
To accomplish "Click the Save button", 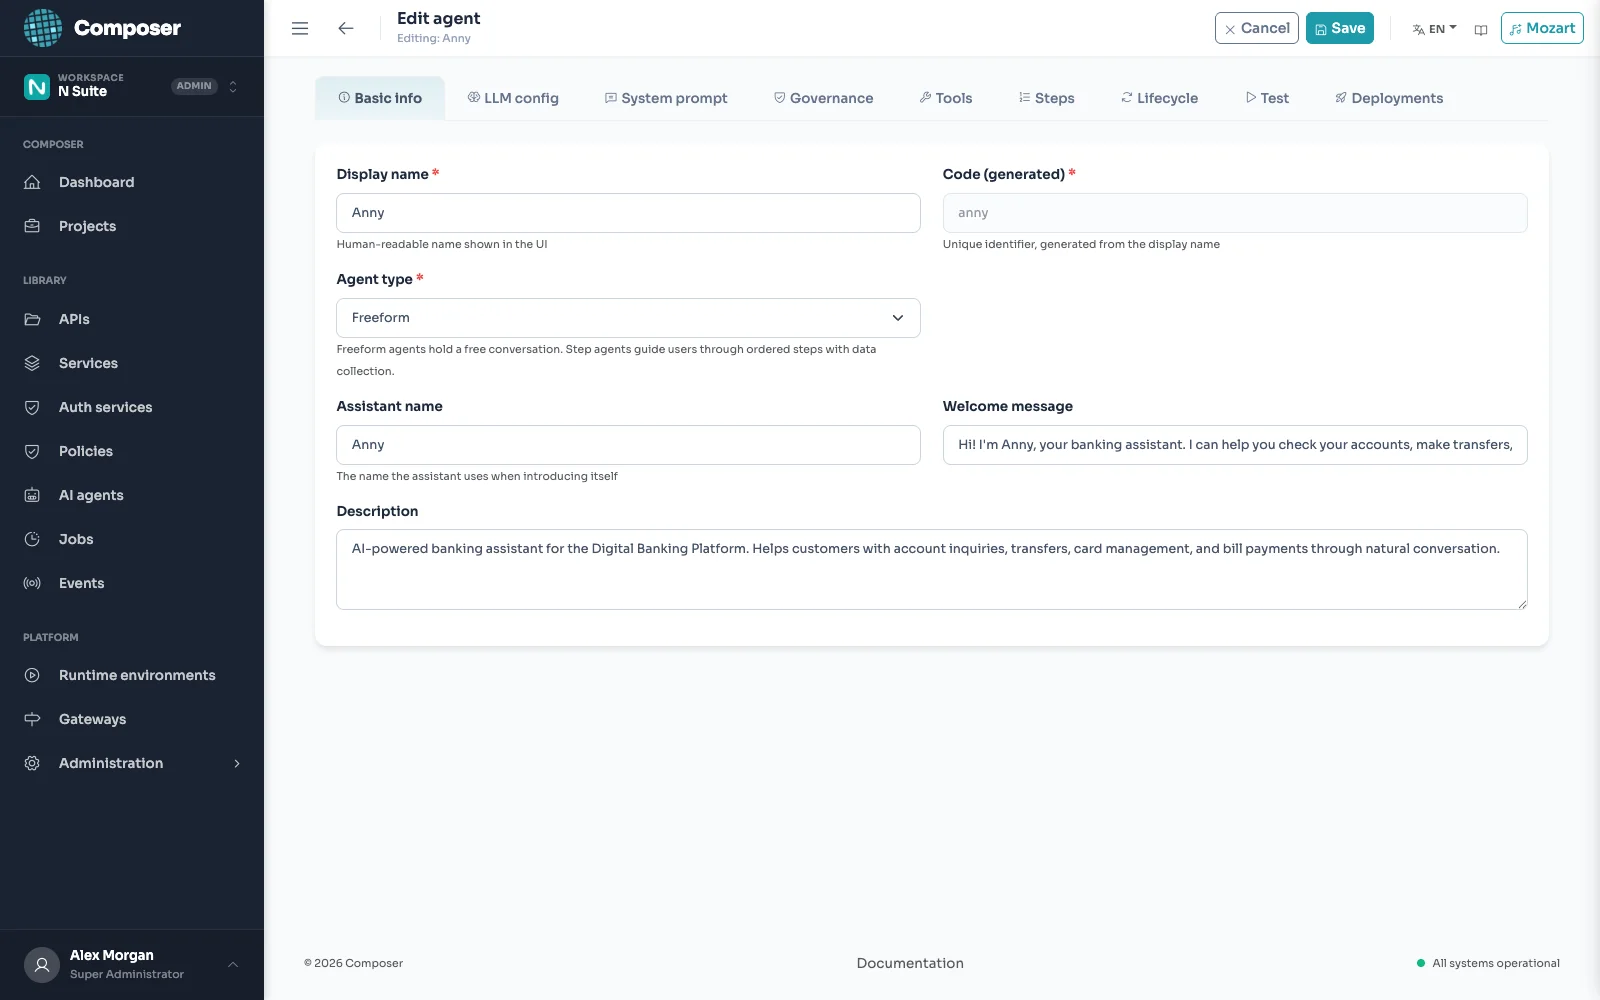I will pos(1340,28).
